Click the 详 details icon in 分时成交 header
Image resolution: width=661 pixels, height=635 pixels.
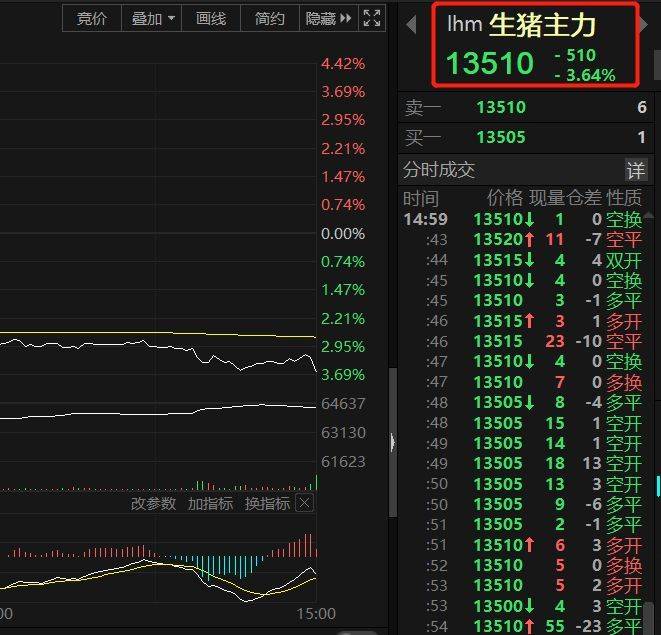point(636,170)
